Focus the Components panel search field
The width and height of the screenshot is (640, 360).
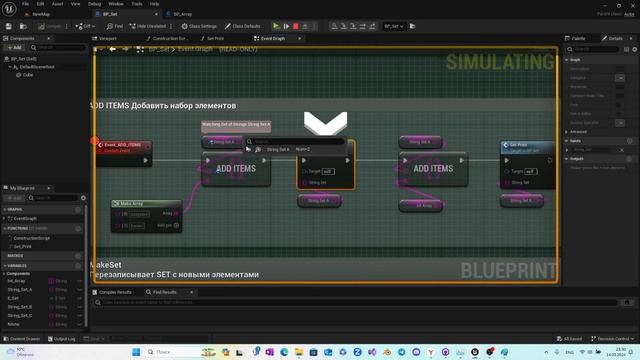[x=58, y=48]
